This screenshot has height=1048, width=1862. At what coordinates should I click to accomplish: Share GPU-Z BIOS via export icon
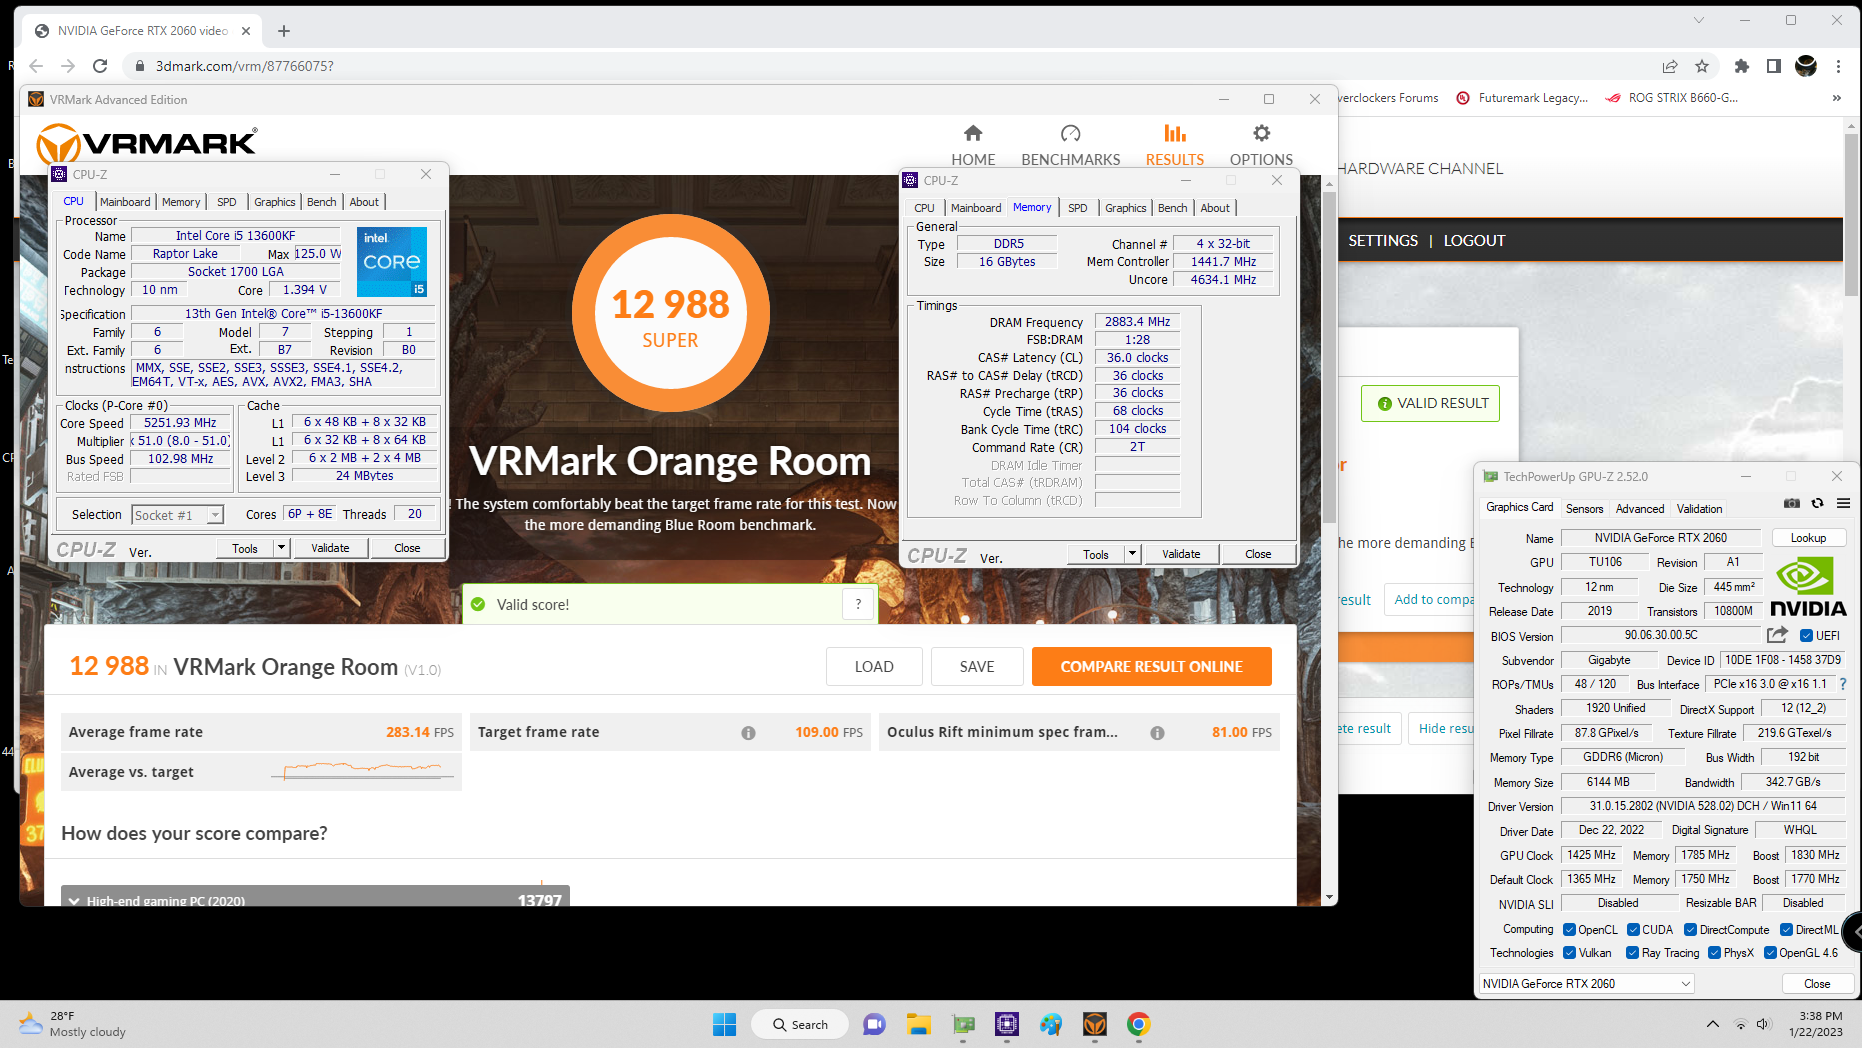tap(1777, 635)
